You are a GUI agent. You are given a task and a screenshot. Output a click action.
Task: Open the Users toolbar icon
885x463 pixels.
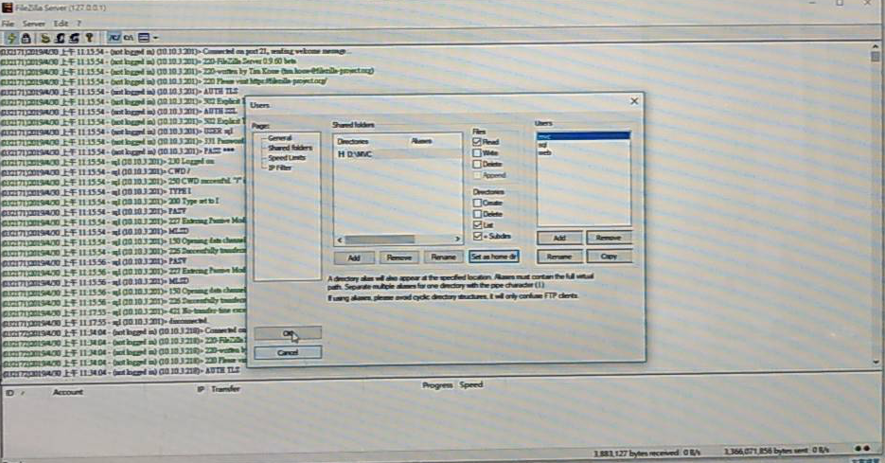[x=60, y=38]
